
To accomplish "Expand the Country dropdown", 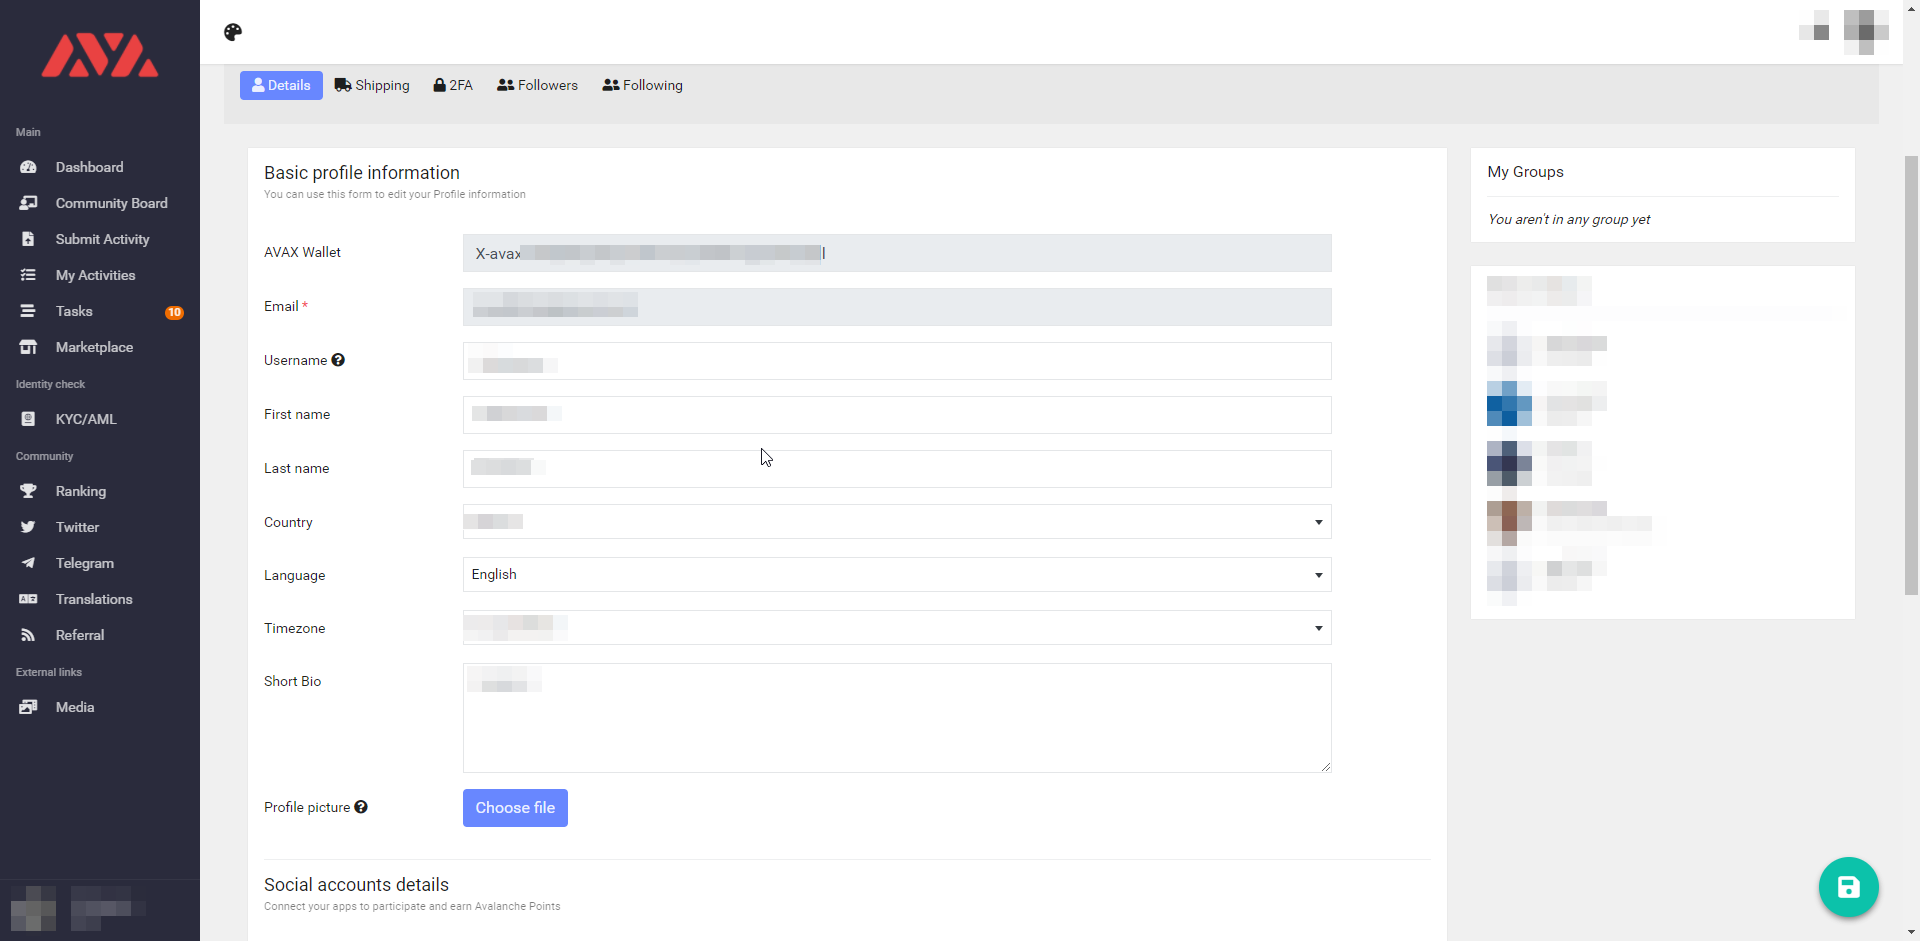I will 896,522.
